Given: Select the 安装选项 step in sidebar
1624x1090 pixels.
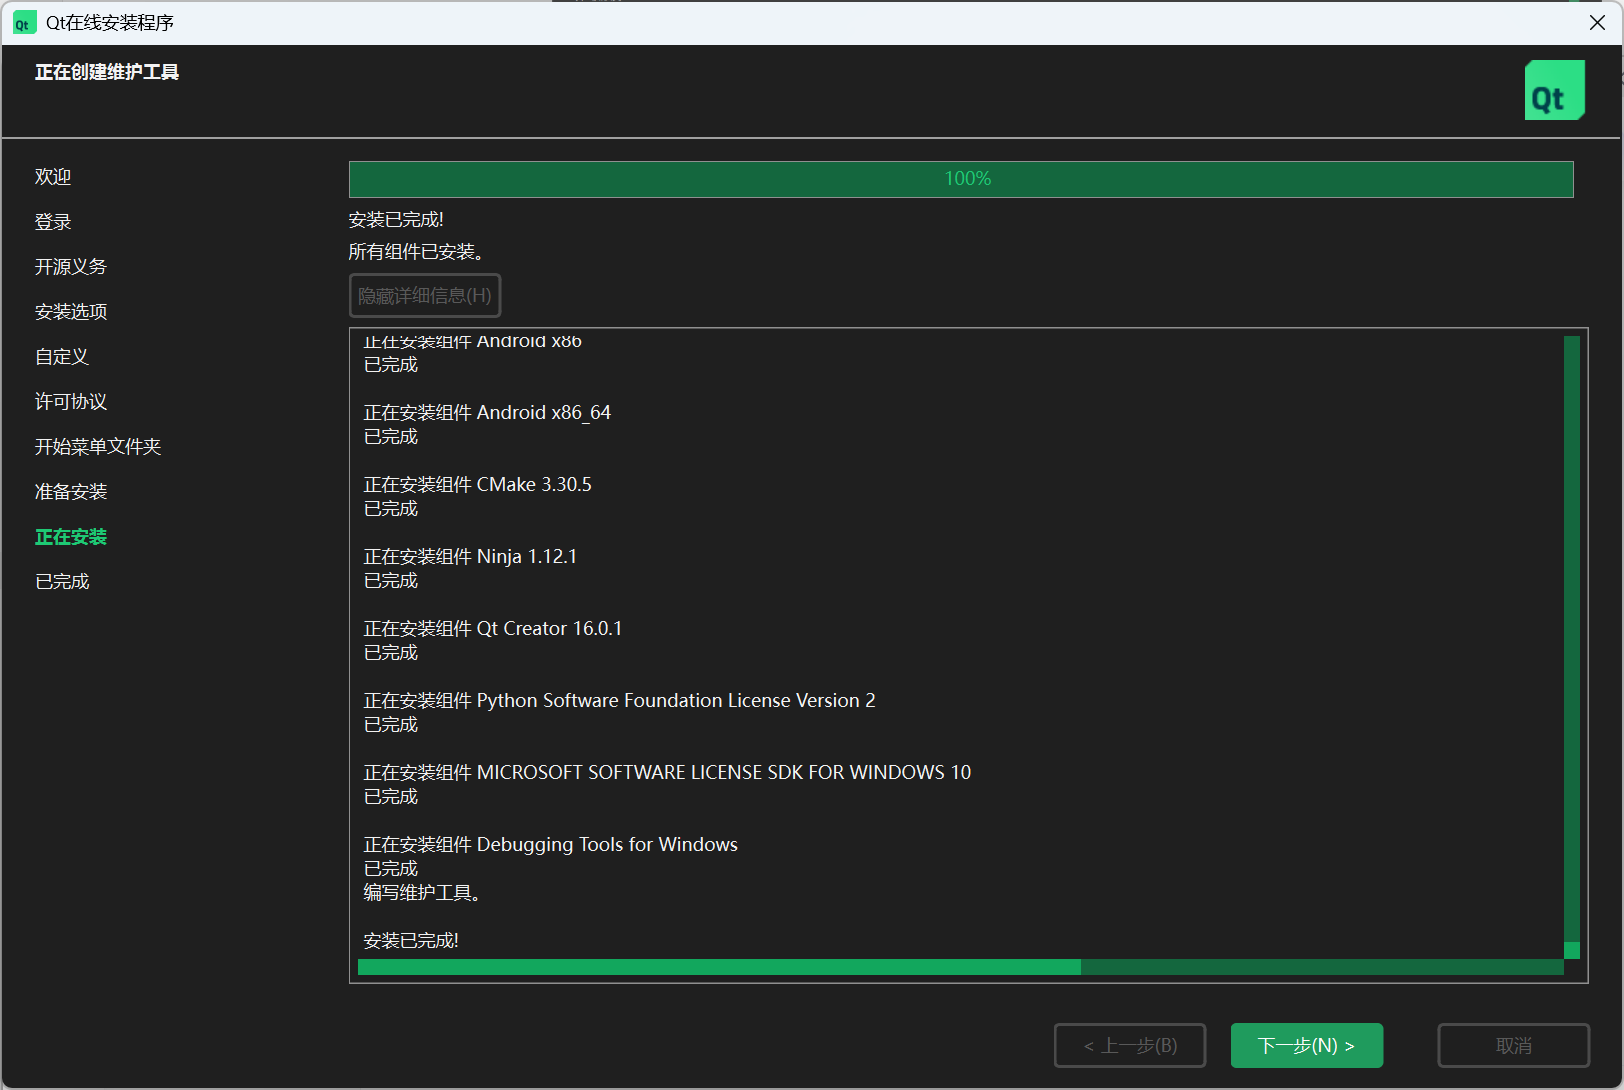Looking at the screenshot, I should click(71, 312).
